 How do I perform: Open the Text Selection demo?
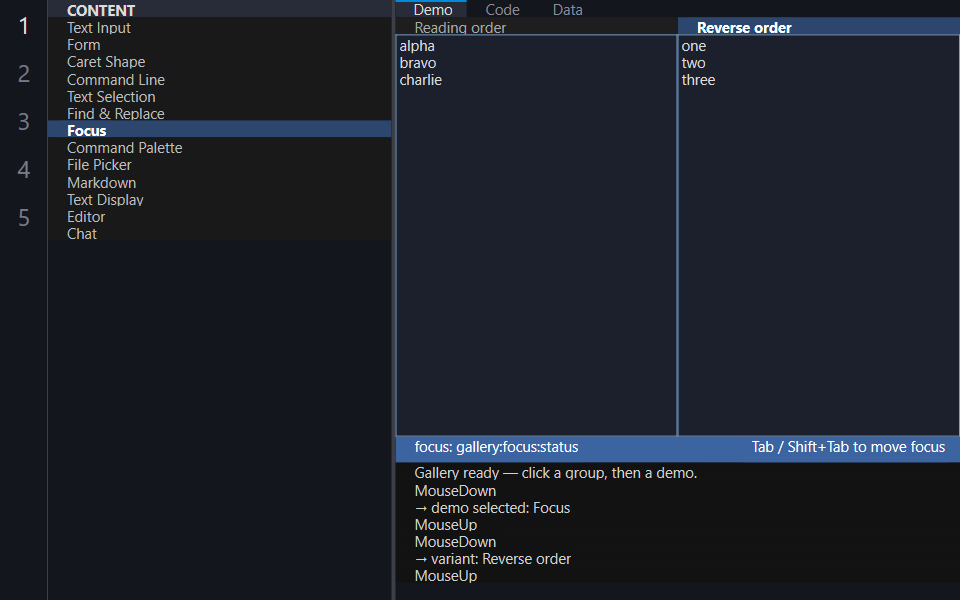pyautogui.click(x=219, y=97)
